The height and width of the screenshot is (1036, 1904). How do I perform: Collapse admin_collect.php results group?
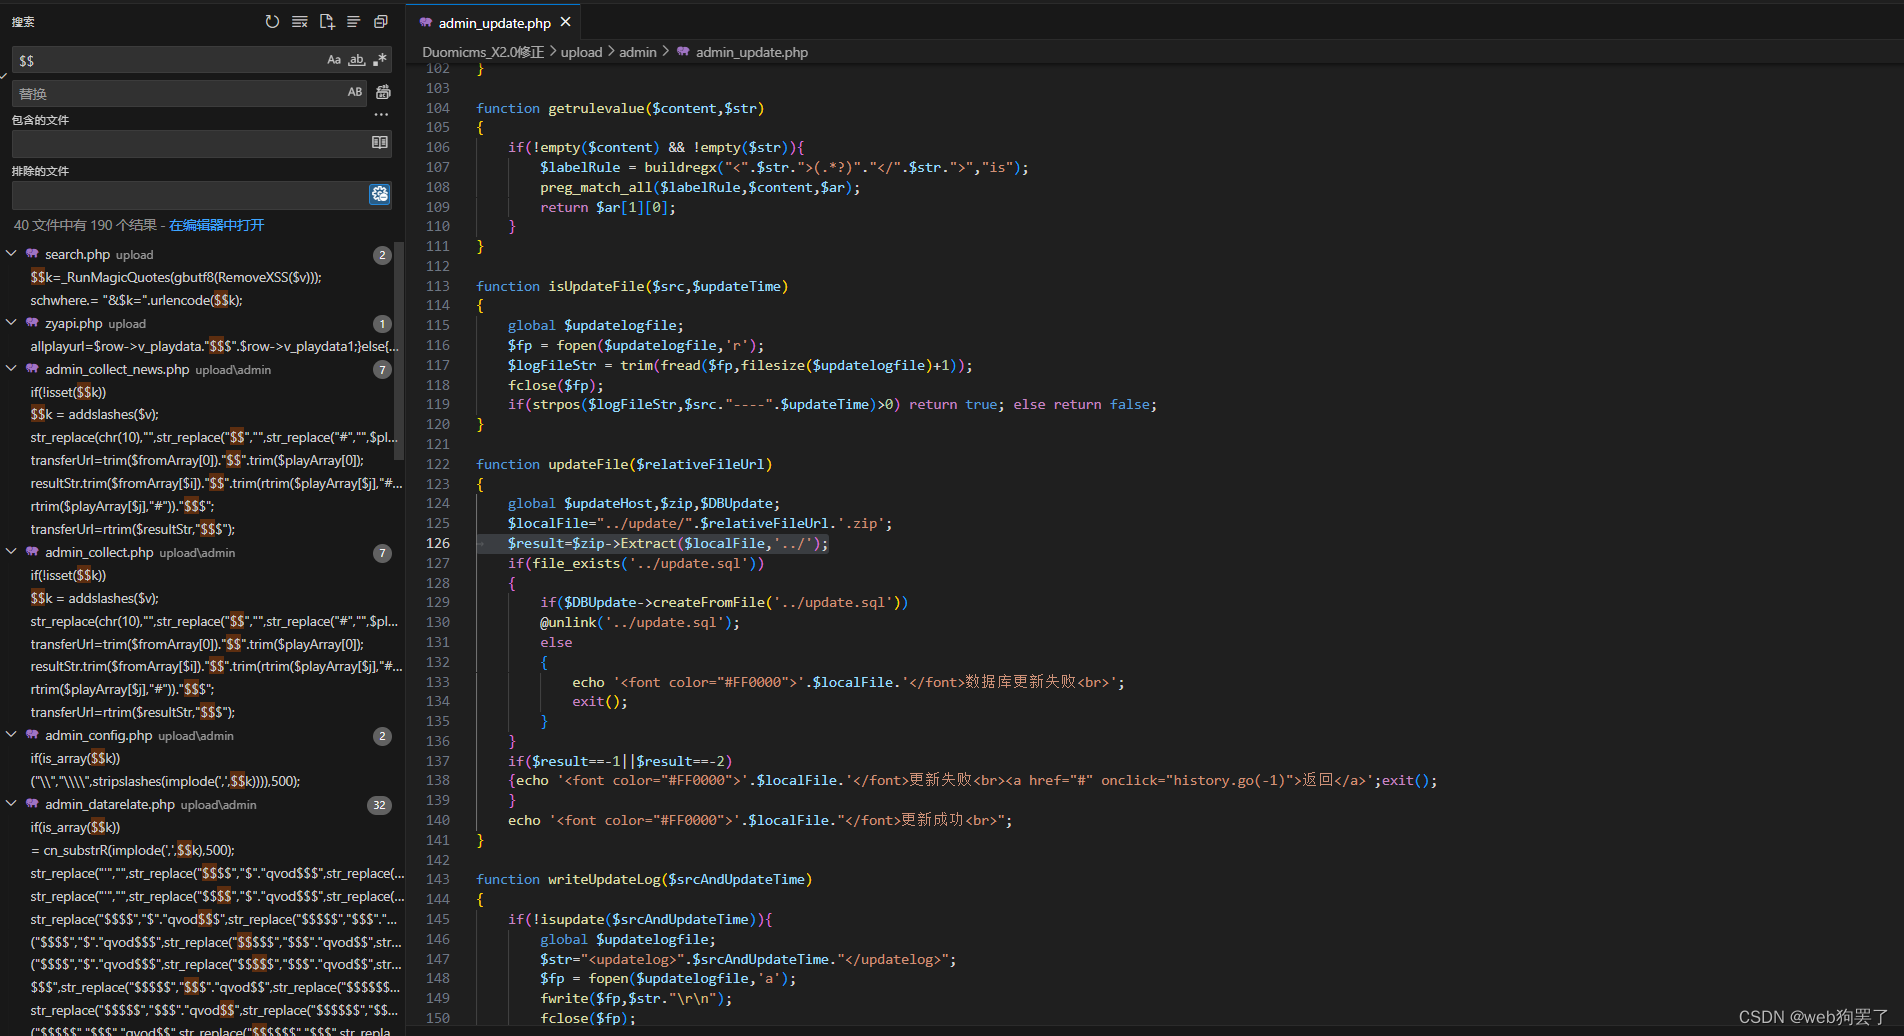click(x=12, y=552)
